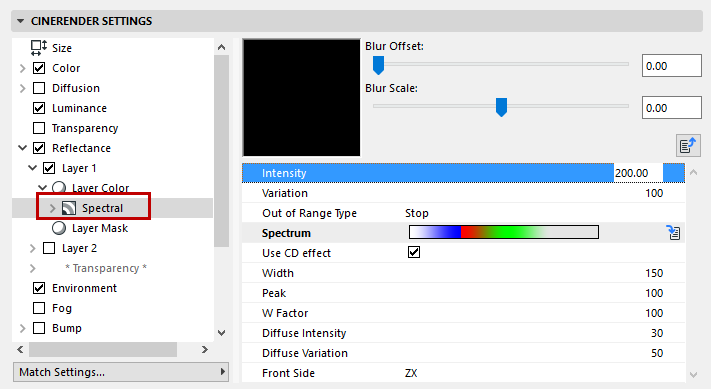Click the load settings icon below Blur Scale
711x389 pixels.
coord(688,146)
